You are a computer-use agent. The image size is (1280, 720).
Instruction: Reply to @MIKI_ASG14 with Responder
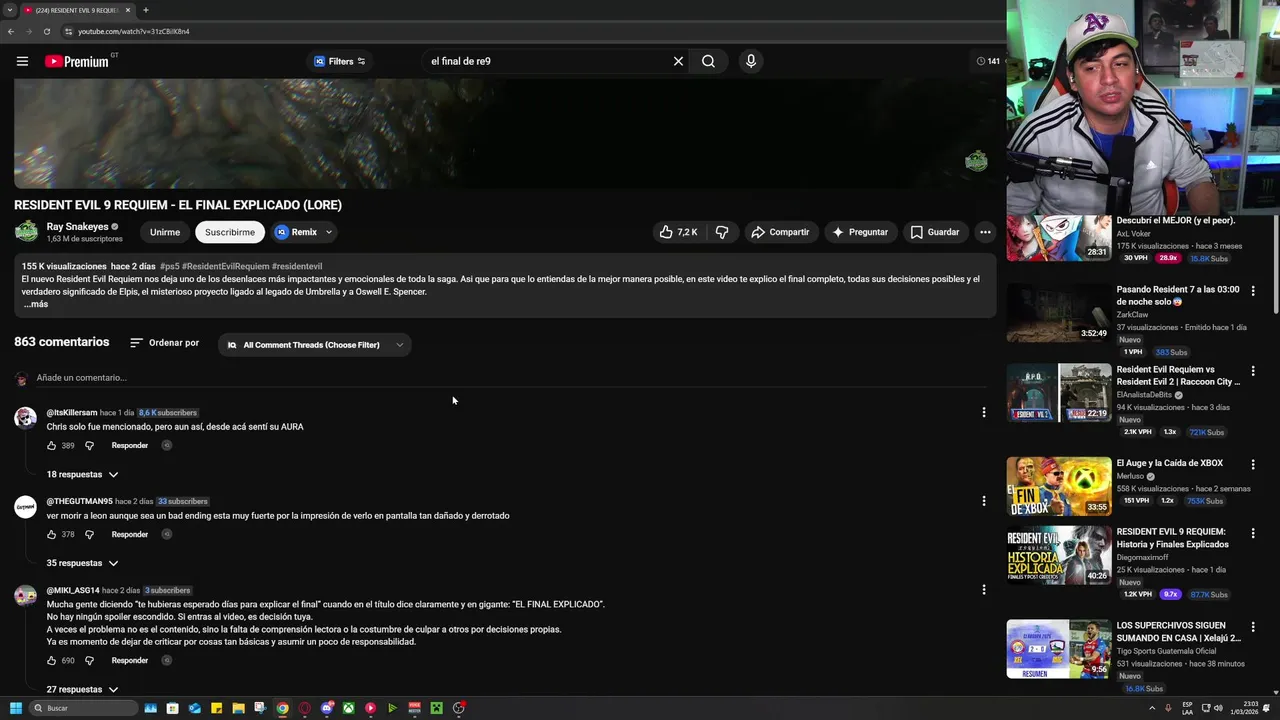[130, 660]
